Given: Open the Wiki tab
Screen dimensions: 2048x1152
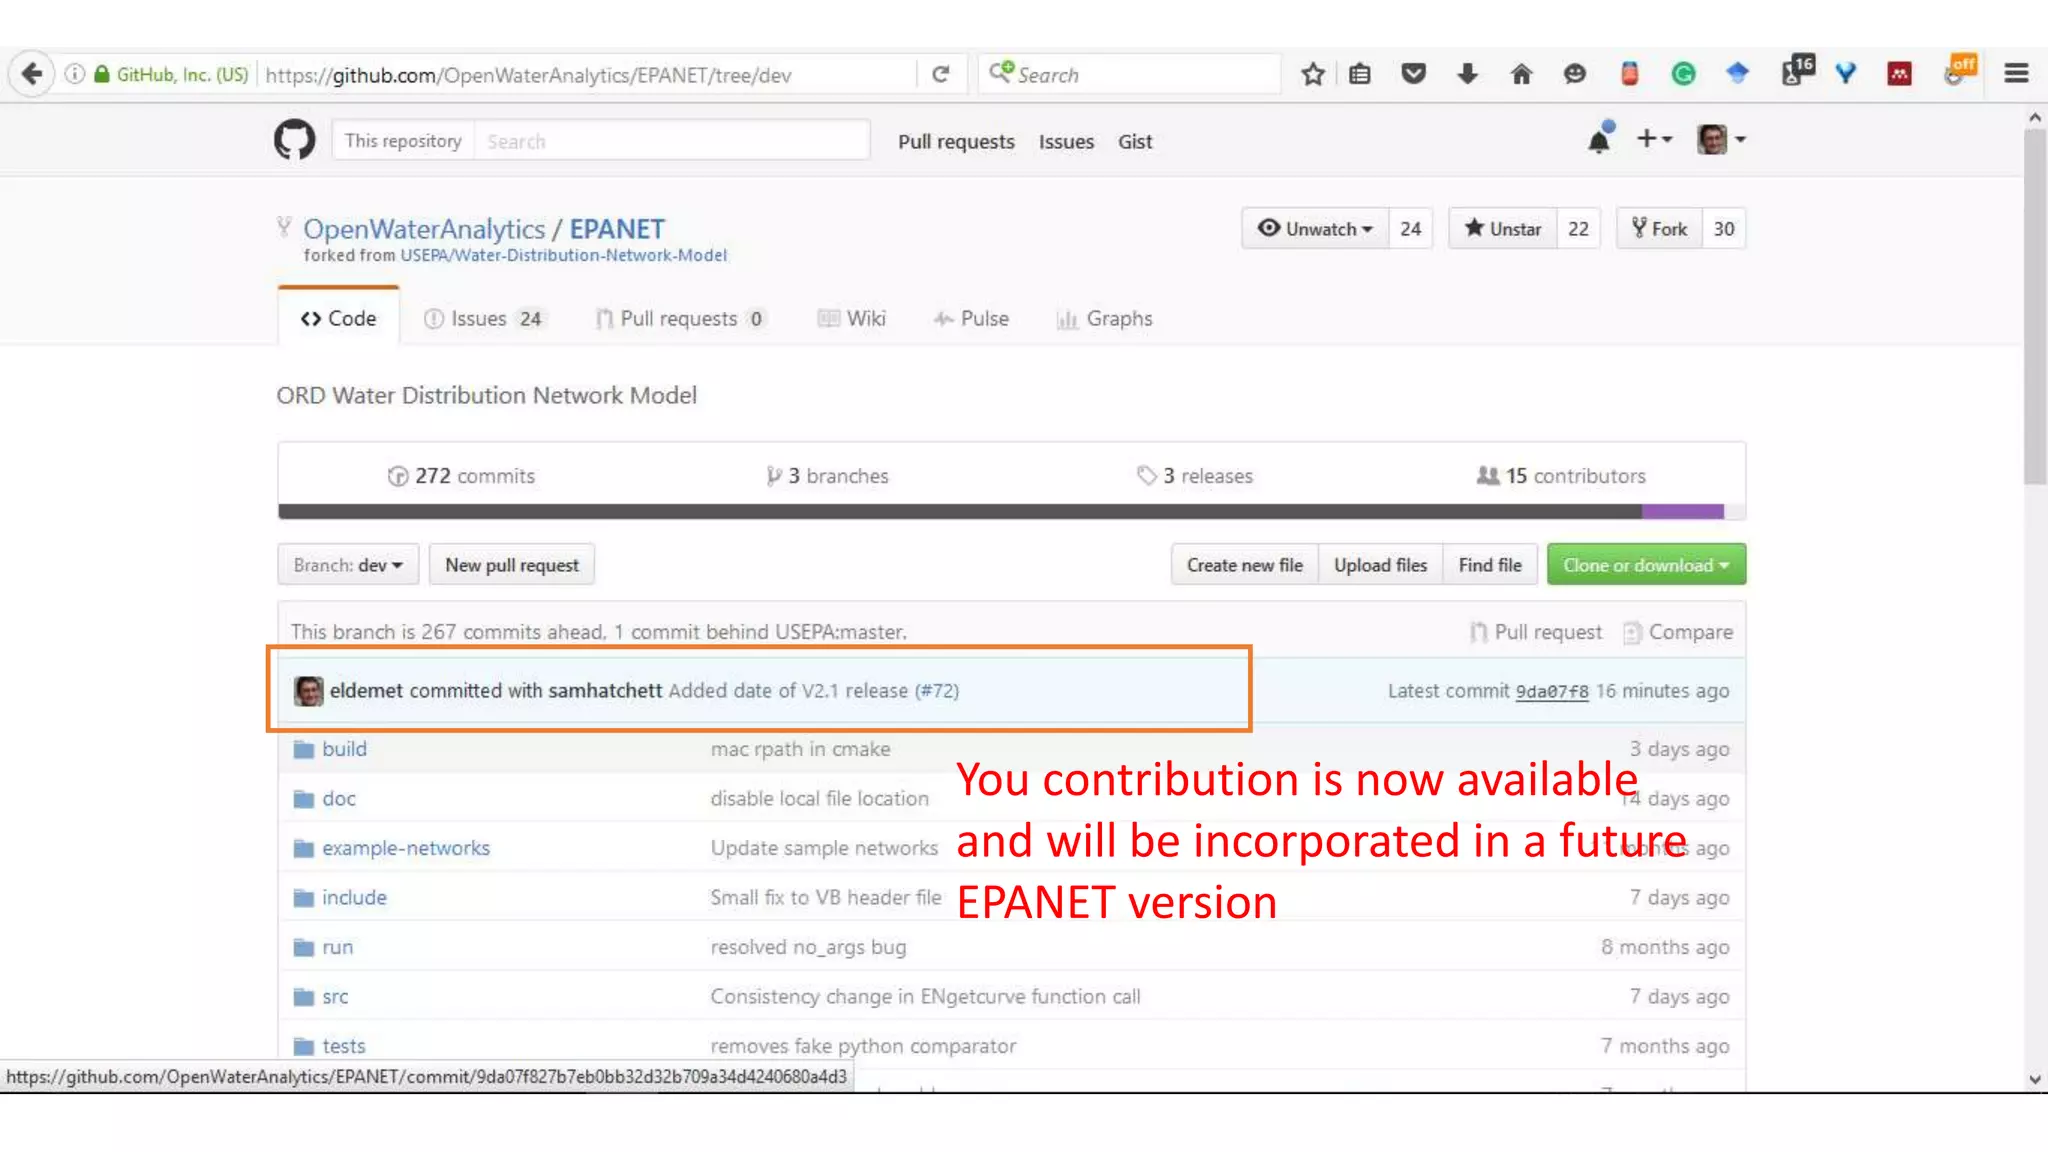Looking at the screenshot, I should coord(852,319).
